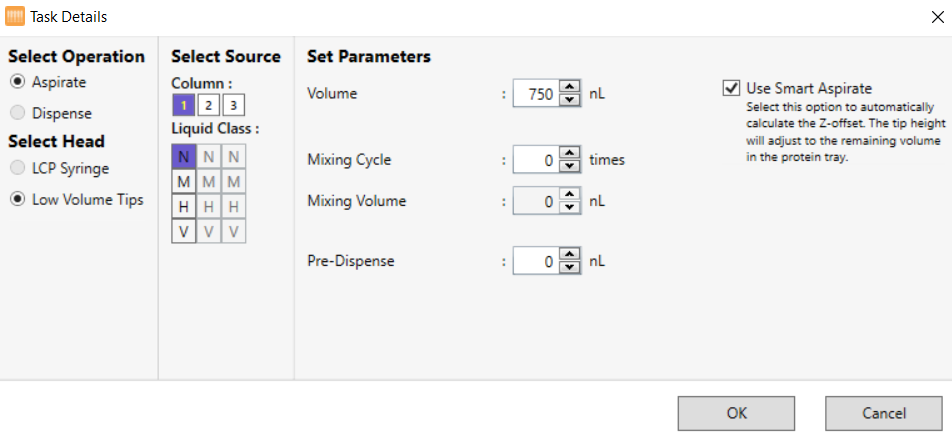Select liquid class N in first column
Screen dimensions: 952x440
pos(184,156)
